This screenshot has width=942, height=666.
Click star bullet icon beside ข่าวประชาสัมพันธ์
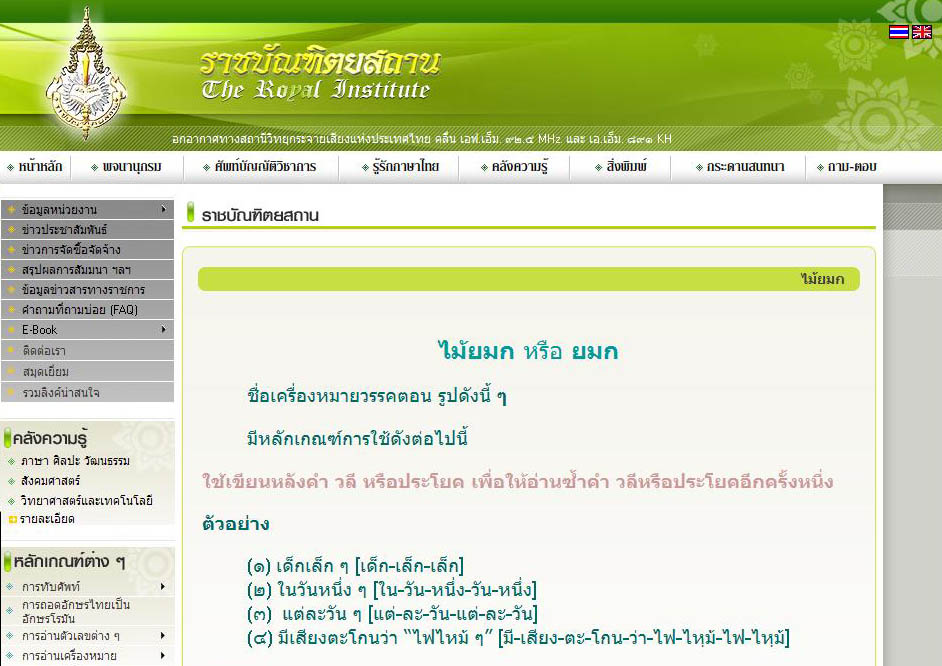(x=11, y=229)
